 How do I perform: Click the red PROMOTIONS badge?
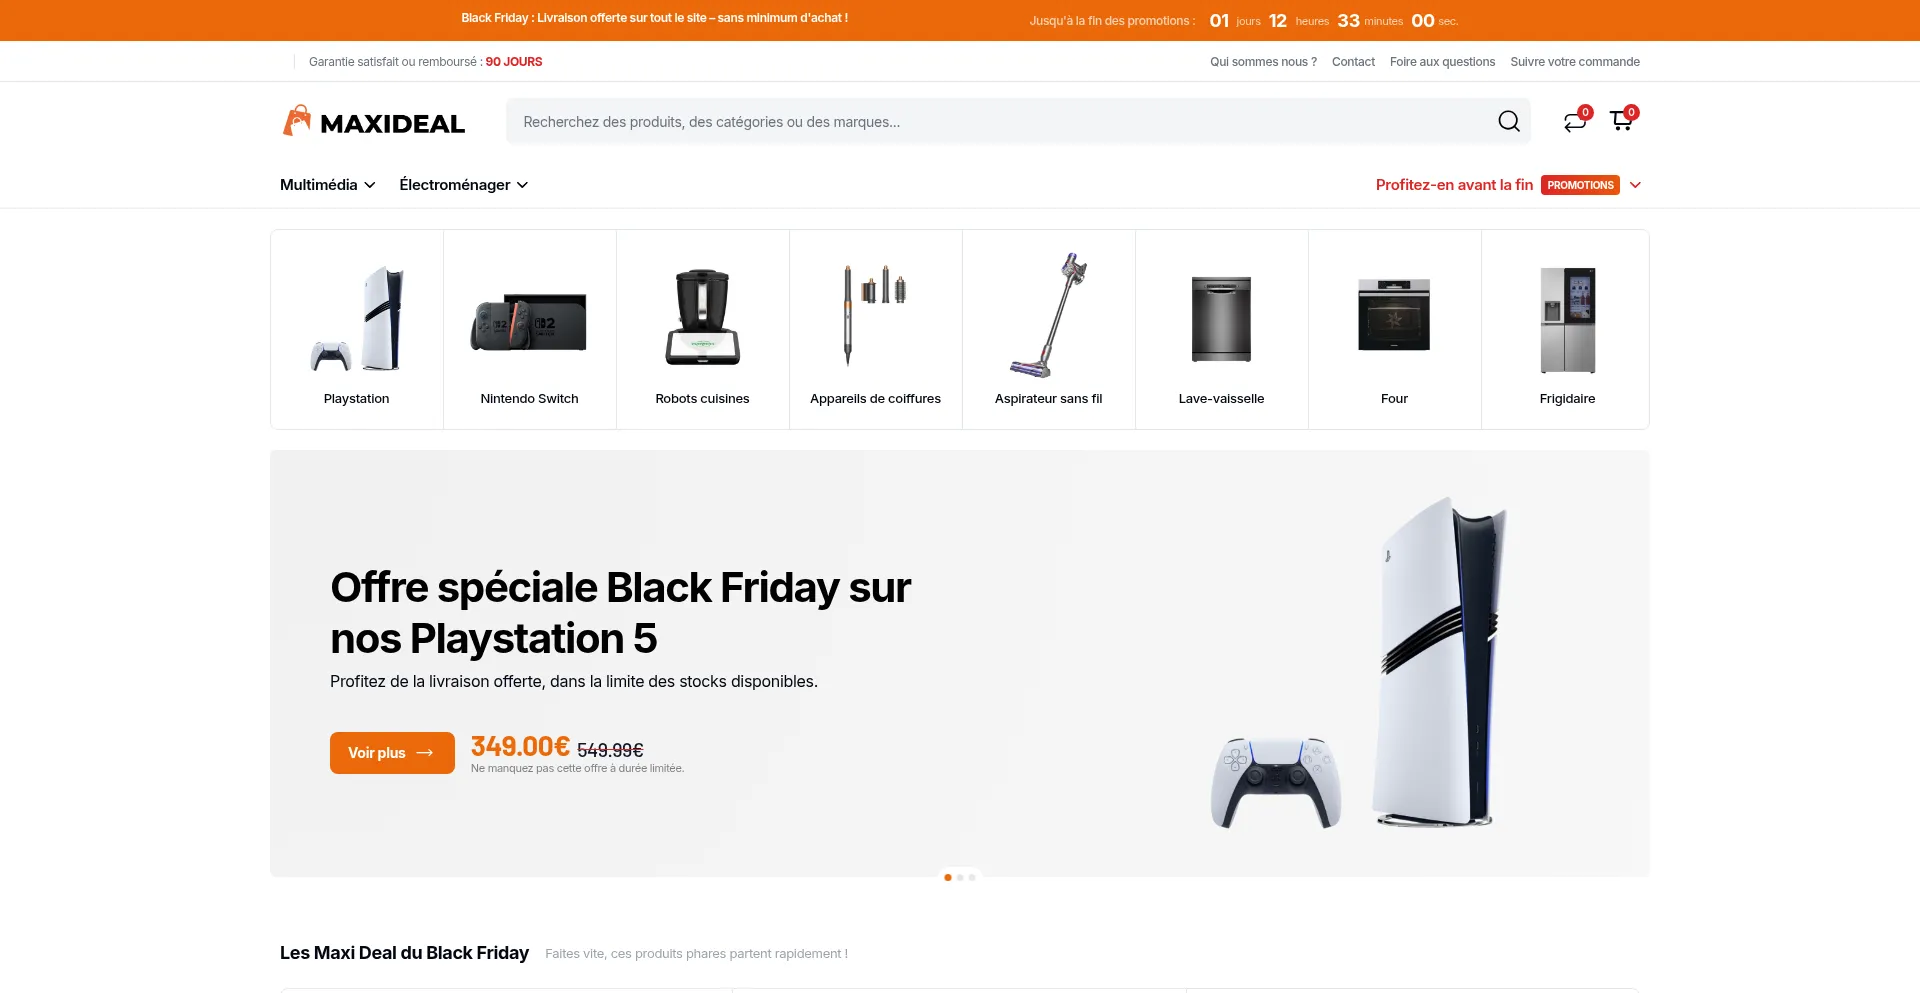coord(1580,185)
